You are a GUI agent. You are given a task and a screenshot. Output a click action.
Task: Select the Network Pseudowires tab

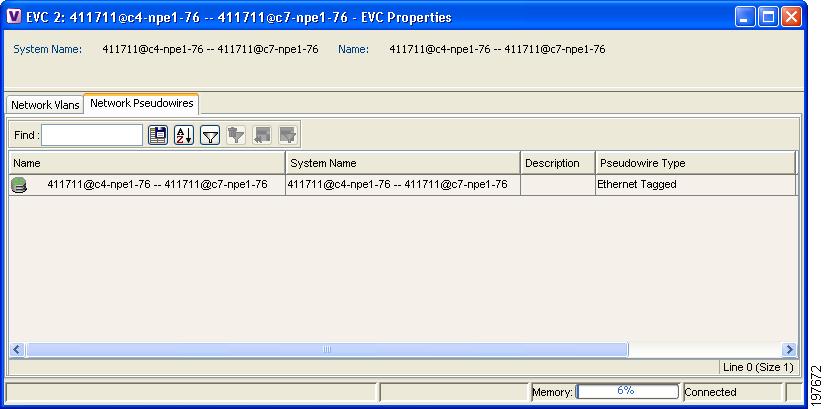pyautogui.click(x=142, y=104)
